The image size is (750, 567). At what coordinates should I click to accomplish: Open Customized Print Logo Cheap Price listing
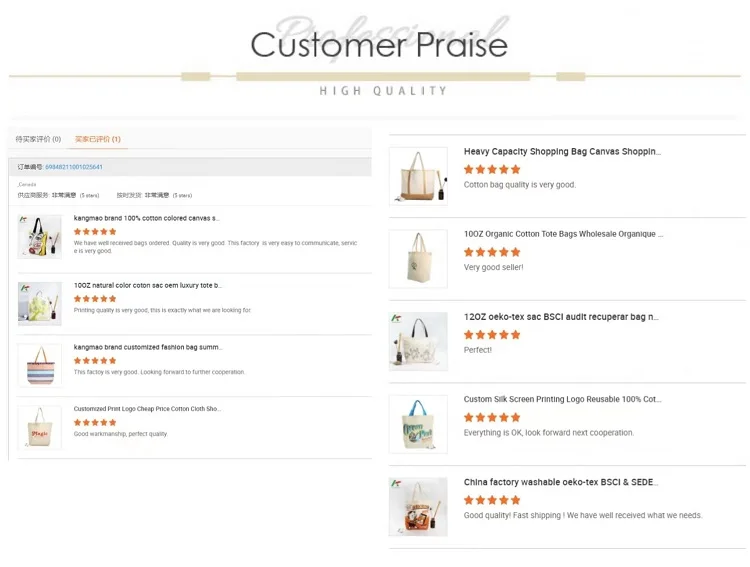point(147,409)
